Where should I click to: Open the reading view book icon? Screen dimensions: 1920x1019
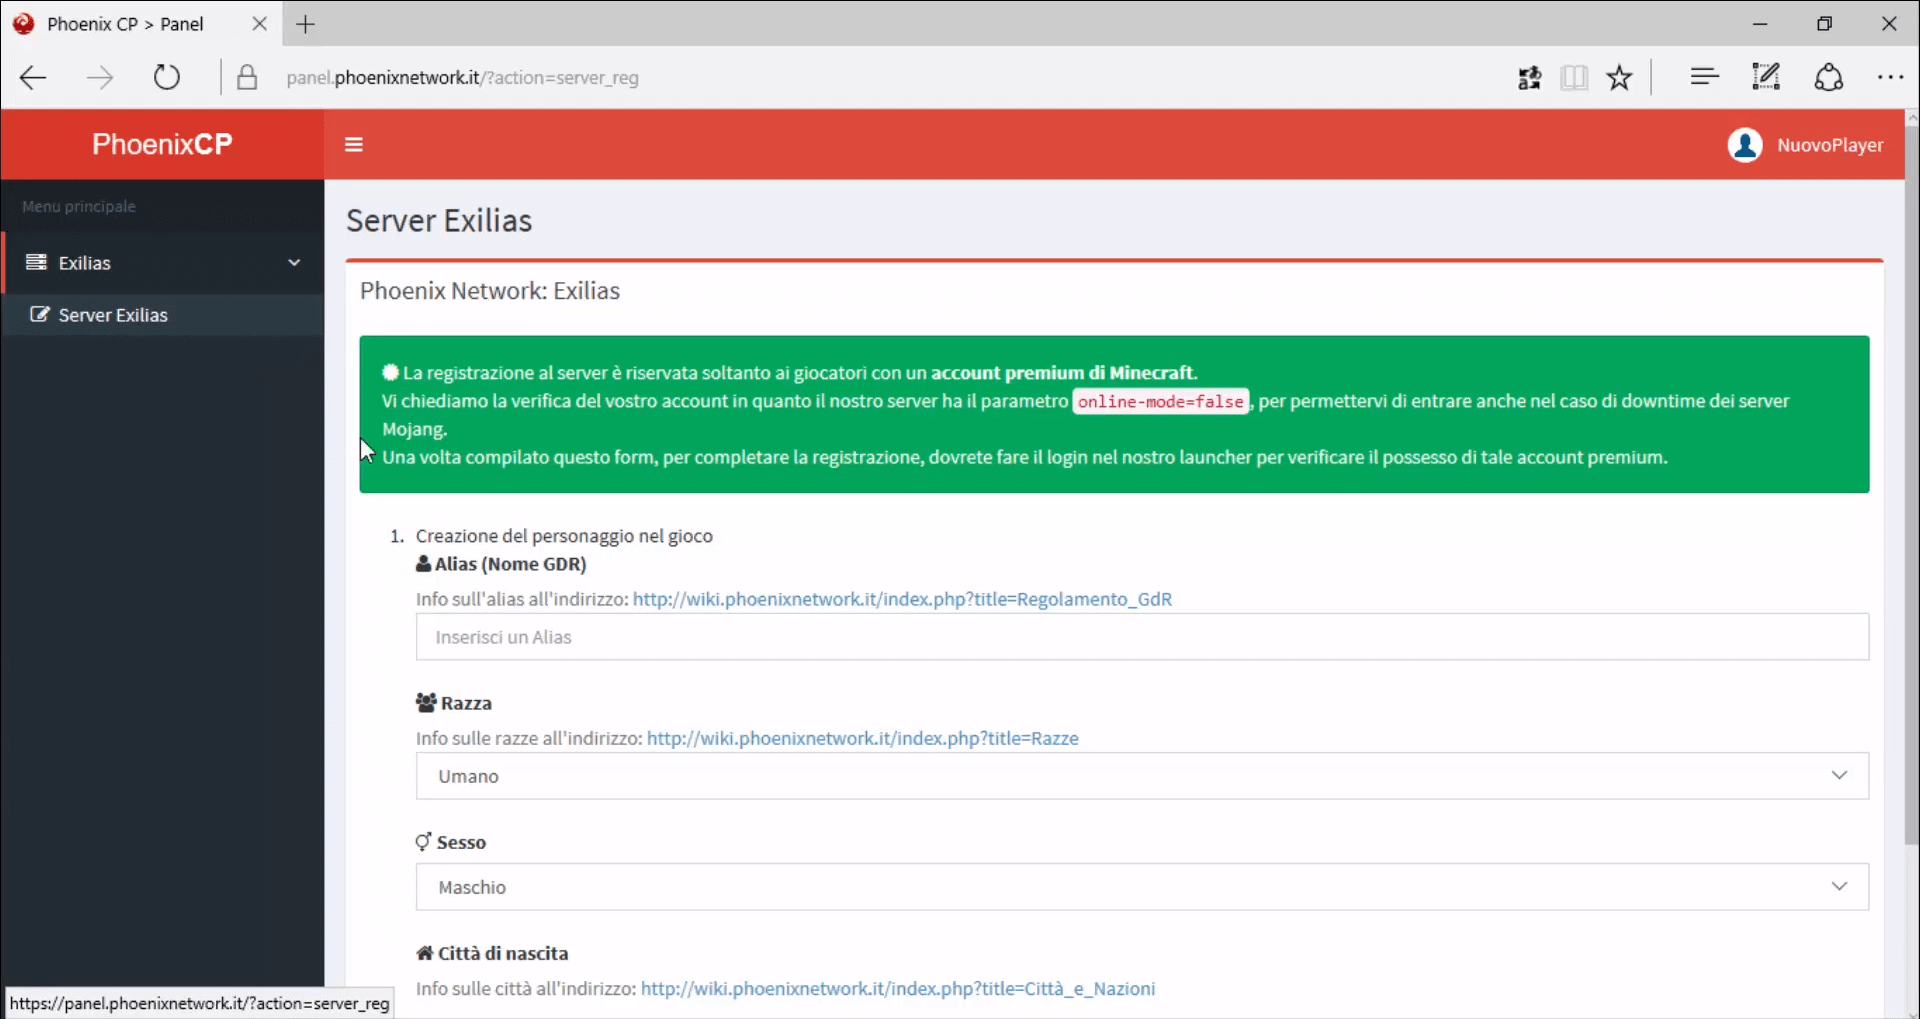tap(1574, 78)
